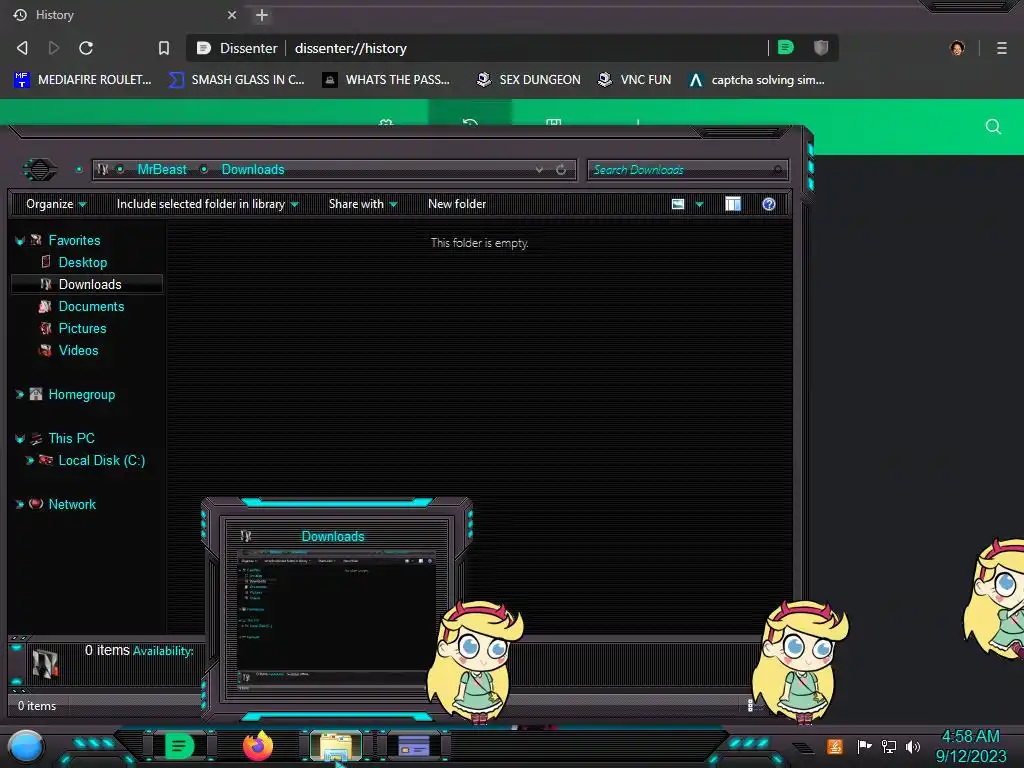Open the VNC FUN bookmark
1024x768 pixels.
tap(635, 80)
